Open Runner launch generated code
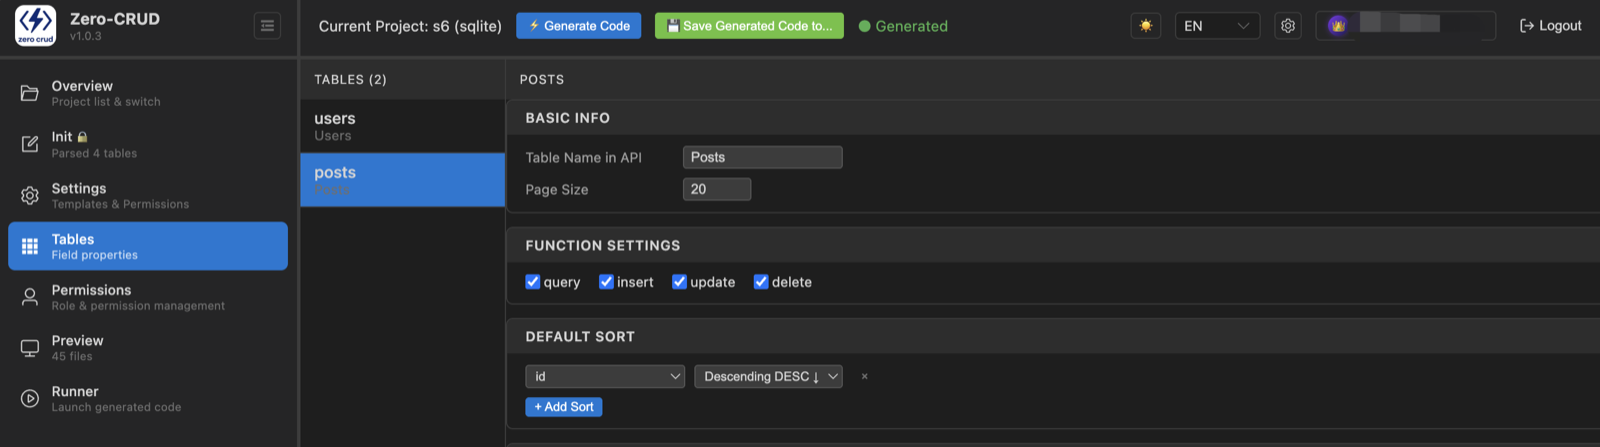 [x=148, y=398]
